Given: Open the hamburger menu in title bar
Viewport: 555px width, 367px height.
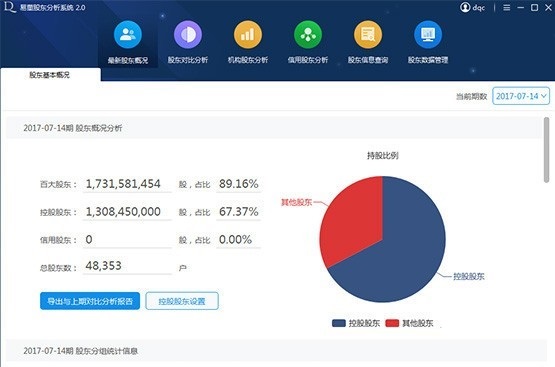Looking at the screenshot, I should (x=507, y=7).
